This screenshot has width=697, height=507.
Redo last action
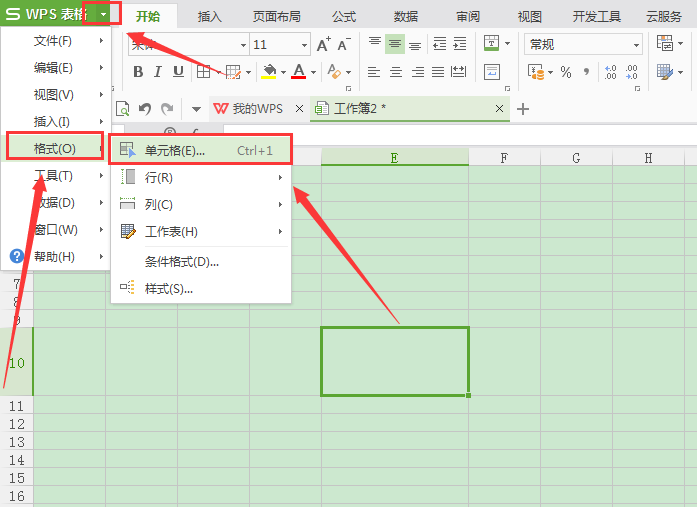point(167,108)
